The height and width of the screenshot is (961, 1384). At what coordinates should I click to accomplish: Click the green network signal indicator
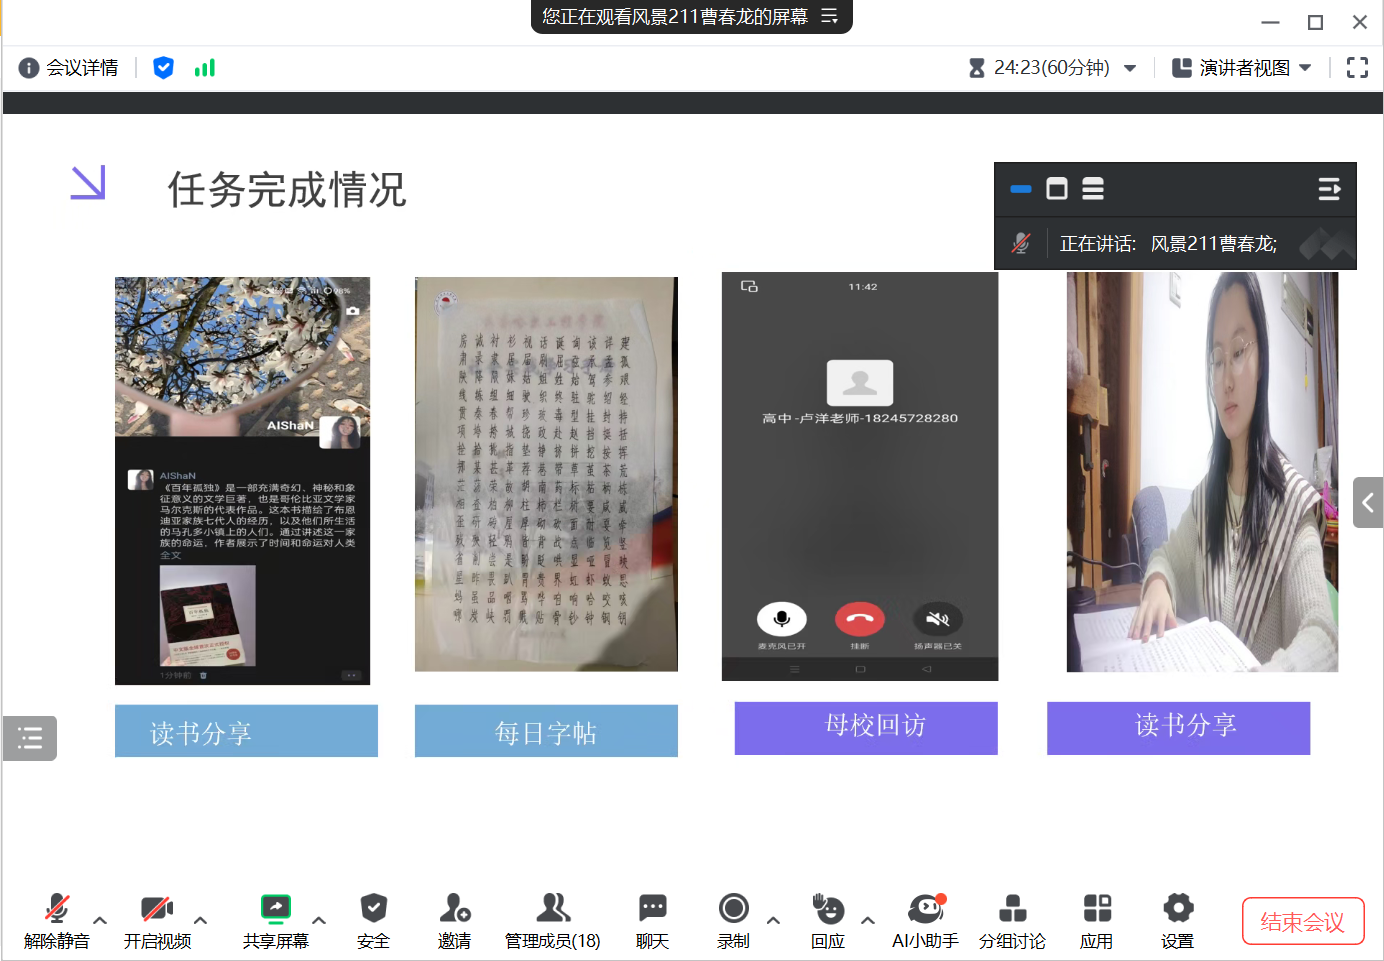point(205,68)
